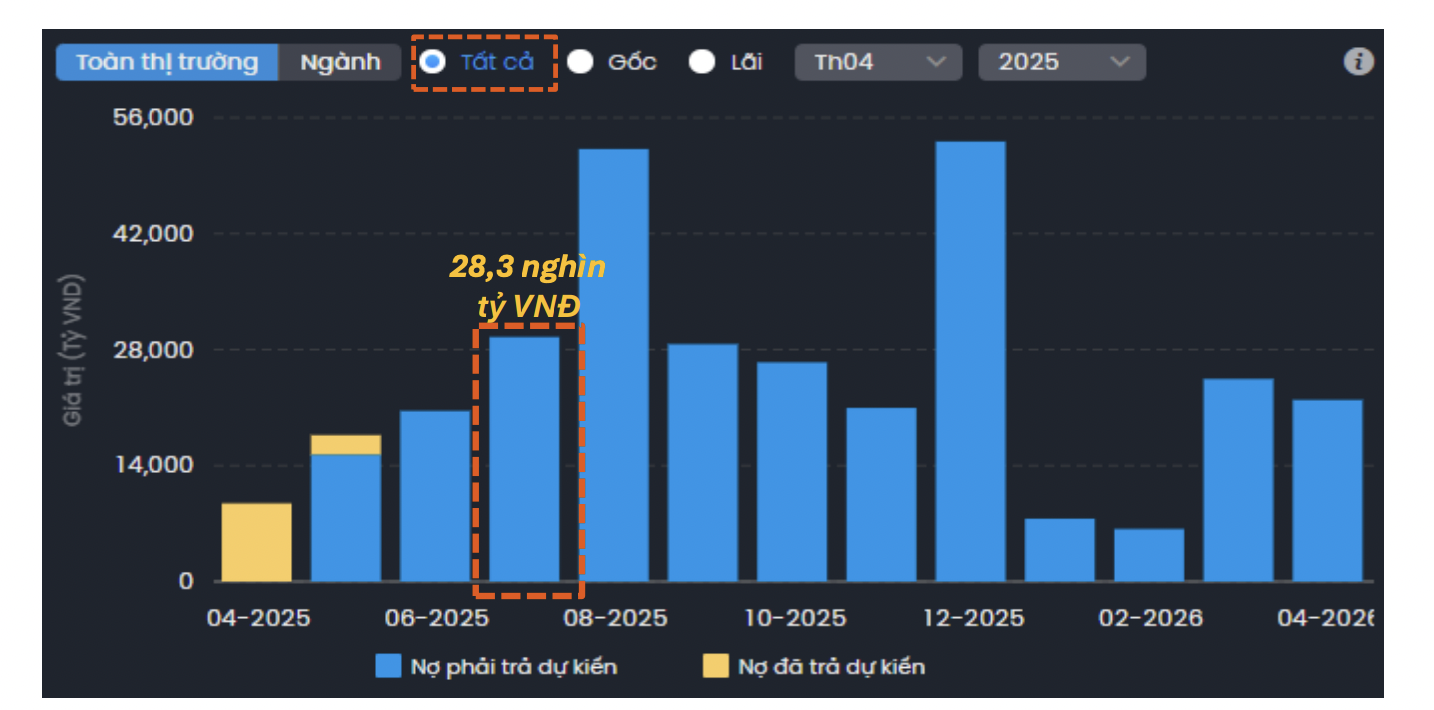Select the Tất cả radio button
This screenshot has height=710, width=1434.
click(x=434, y=61)
